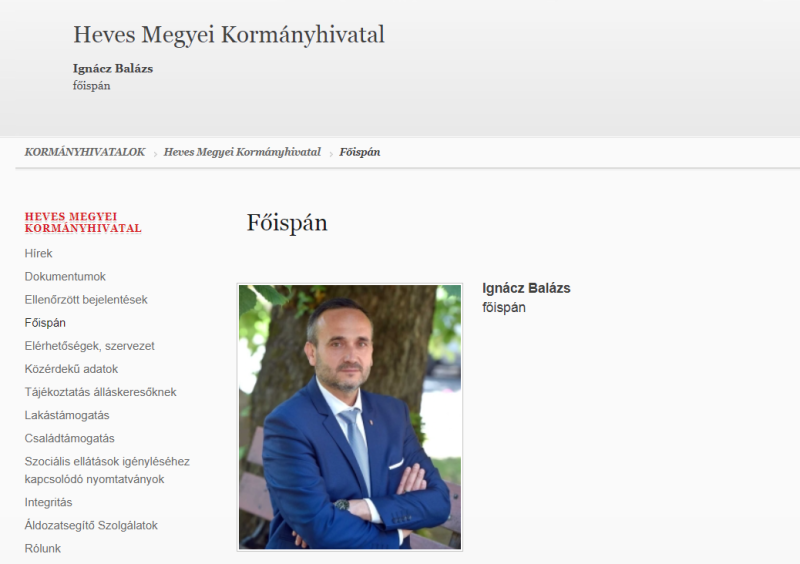Click the red Heves Megyei Kormányhivatal sidebar heading
Screen dimensions: 800x564
83,223
